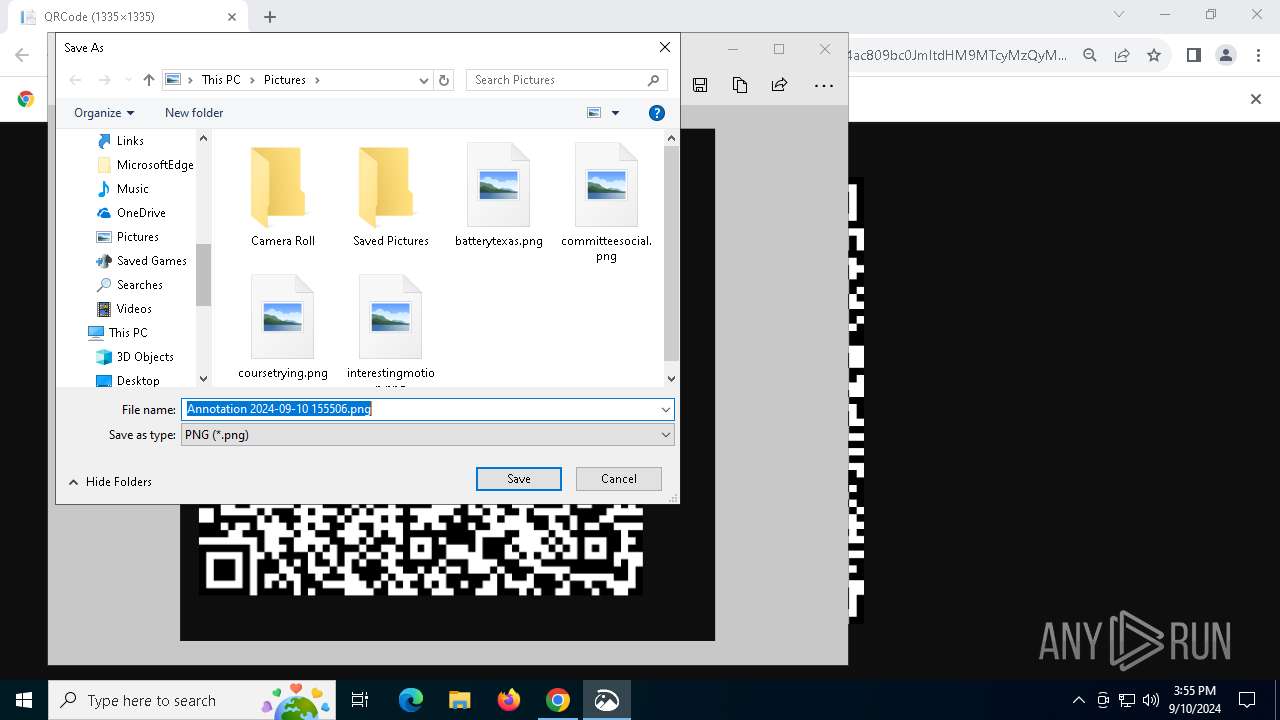
Task: Click Chrome share page icon
Action: [x=1122, y=55]
